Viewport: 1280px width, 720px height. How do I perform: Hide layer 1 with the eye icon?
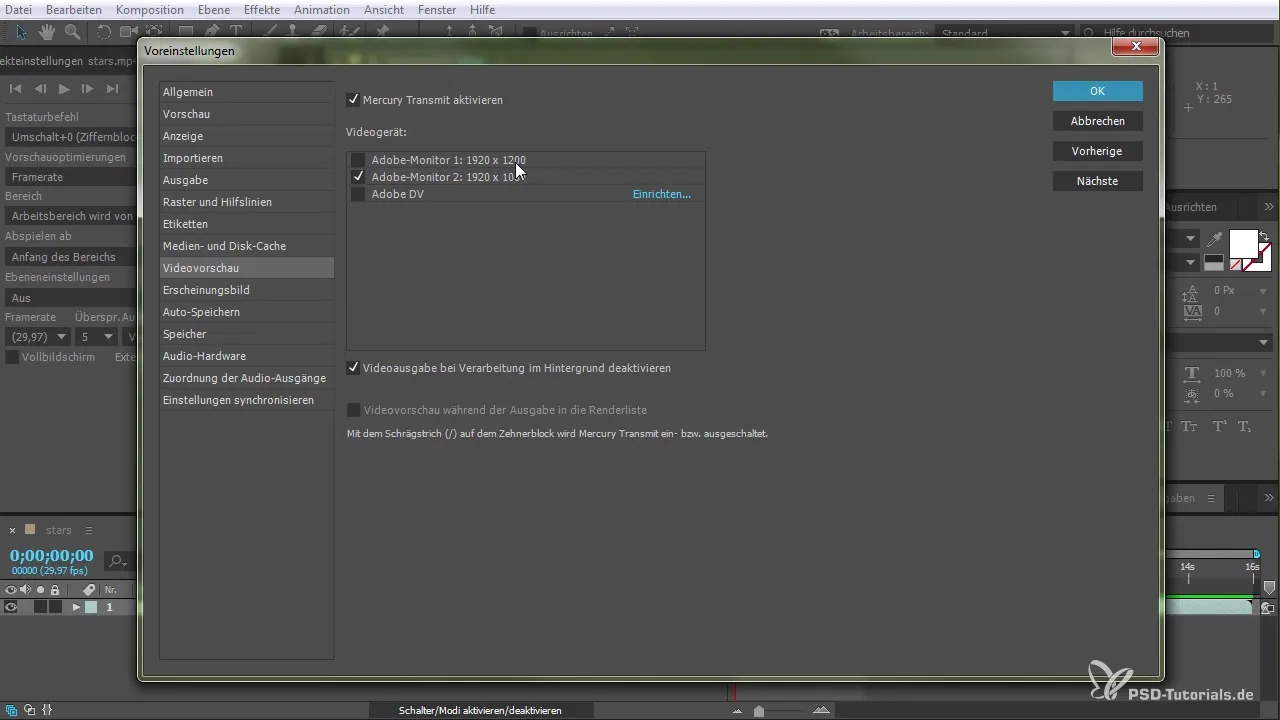click(x=12, y=607)
